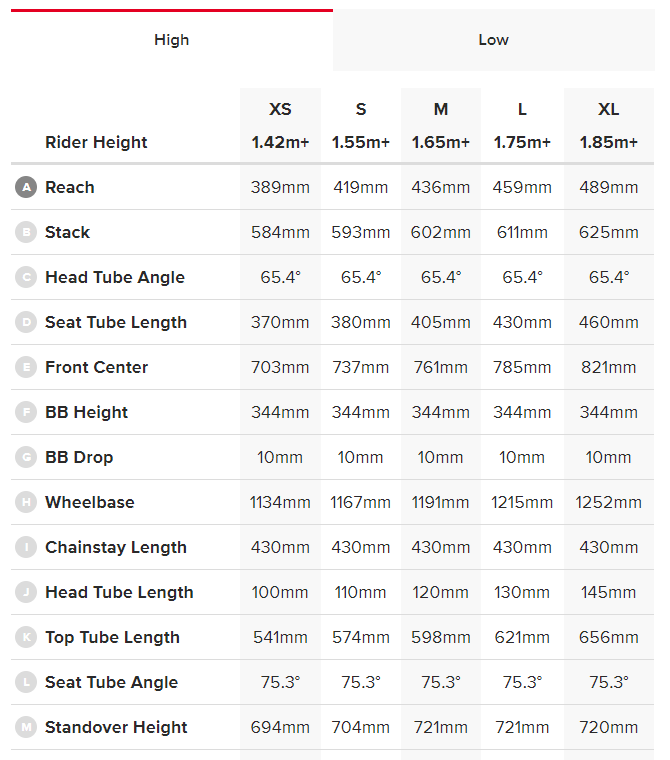
Task: Click the M size 436mm Reach cell
Action: (441, 187)
